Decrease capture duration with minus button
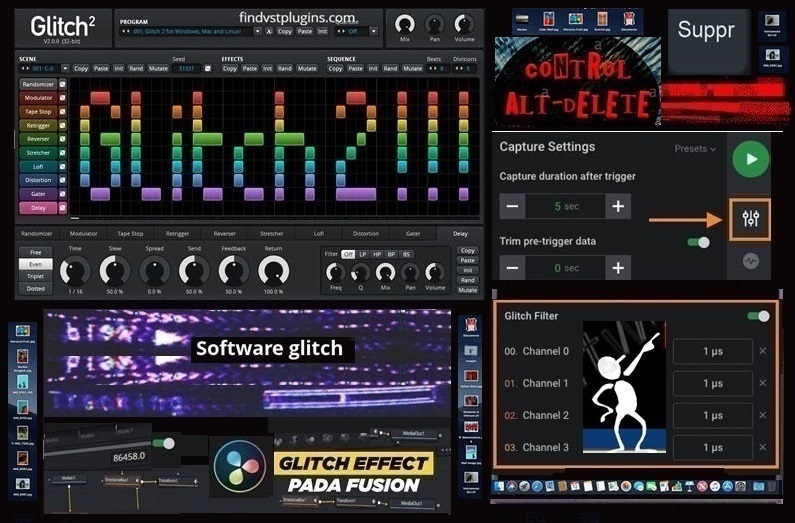The image size is (795, 523). point(512,206)
